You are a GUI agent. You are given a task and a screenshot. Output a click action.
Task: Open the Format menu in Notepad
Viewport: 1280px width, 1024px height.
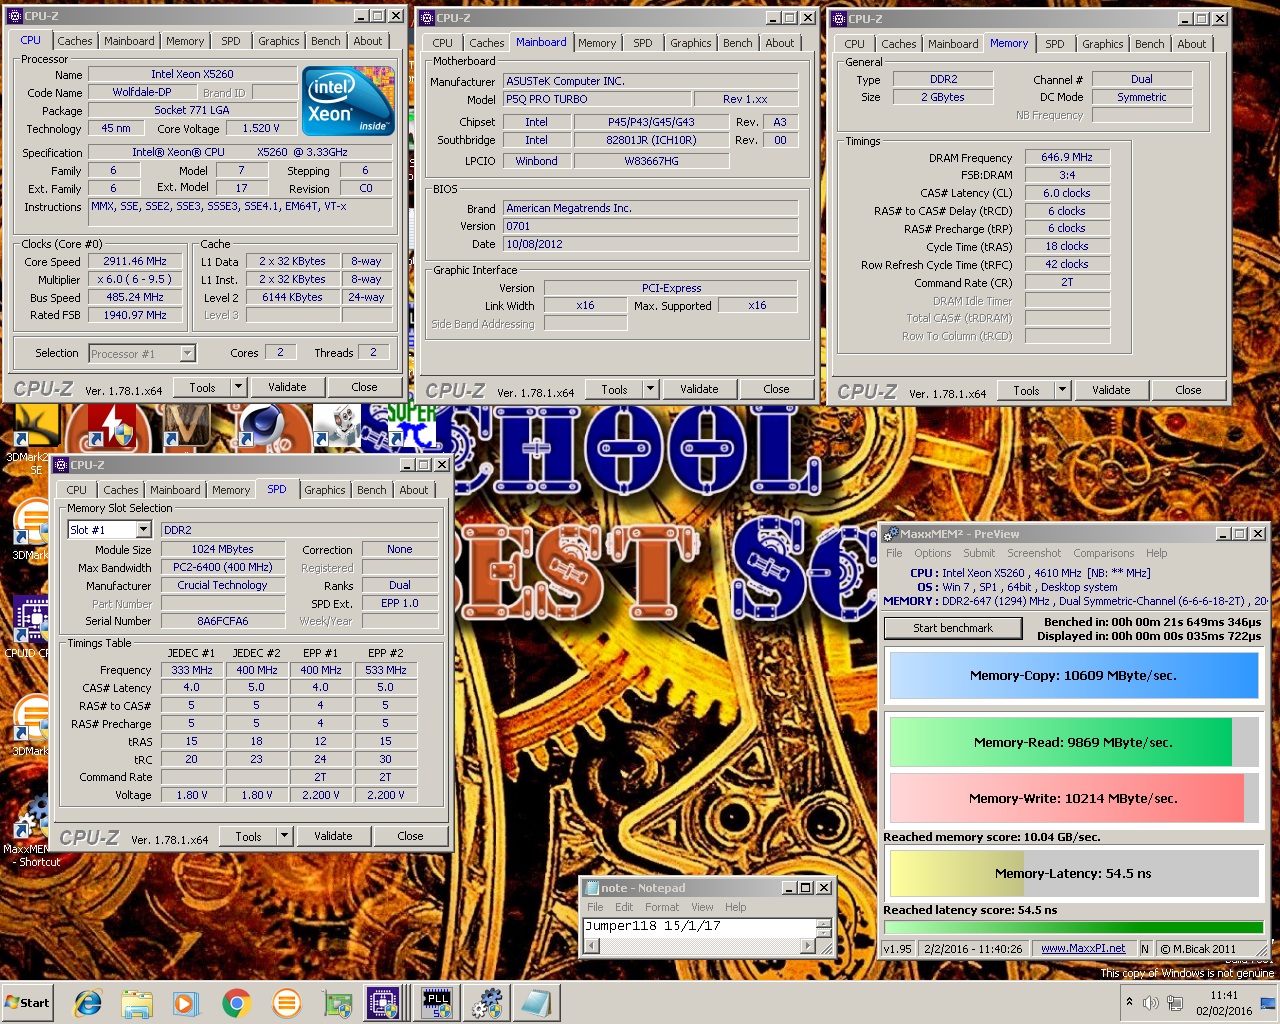pos(662,907)
